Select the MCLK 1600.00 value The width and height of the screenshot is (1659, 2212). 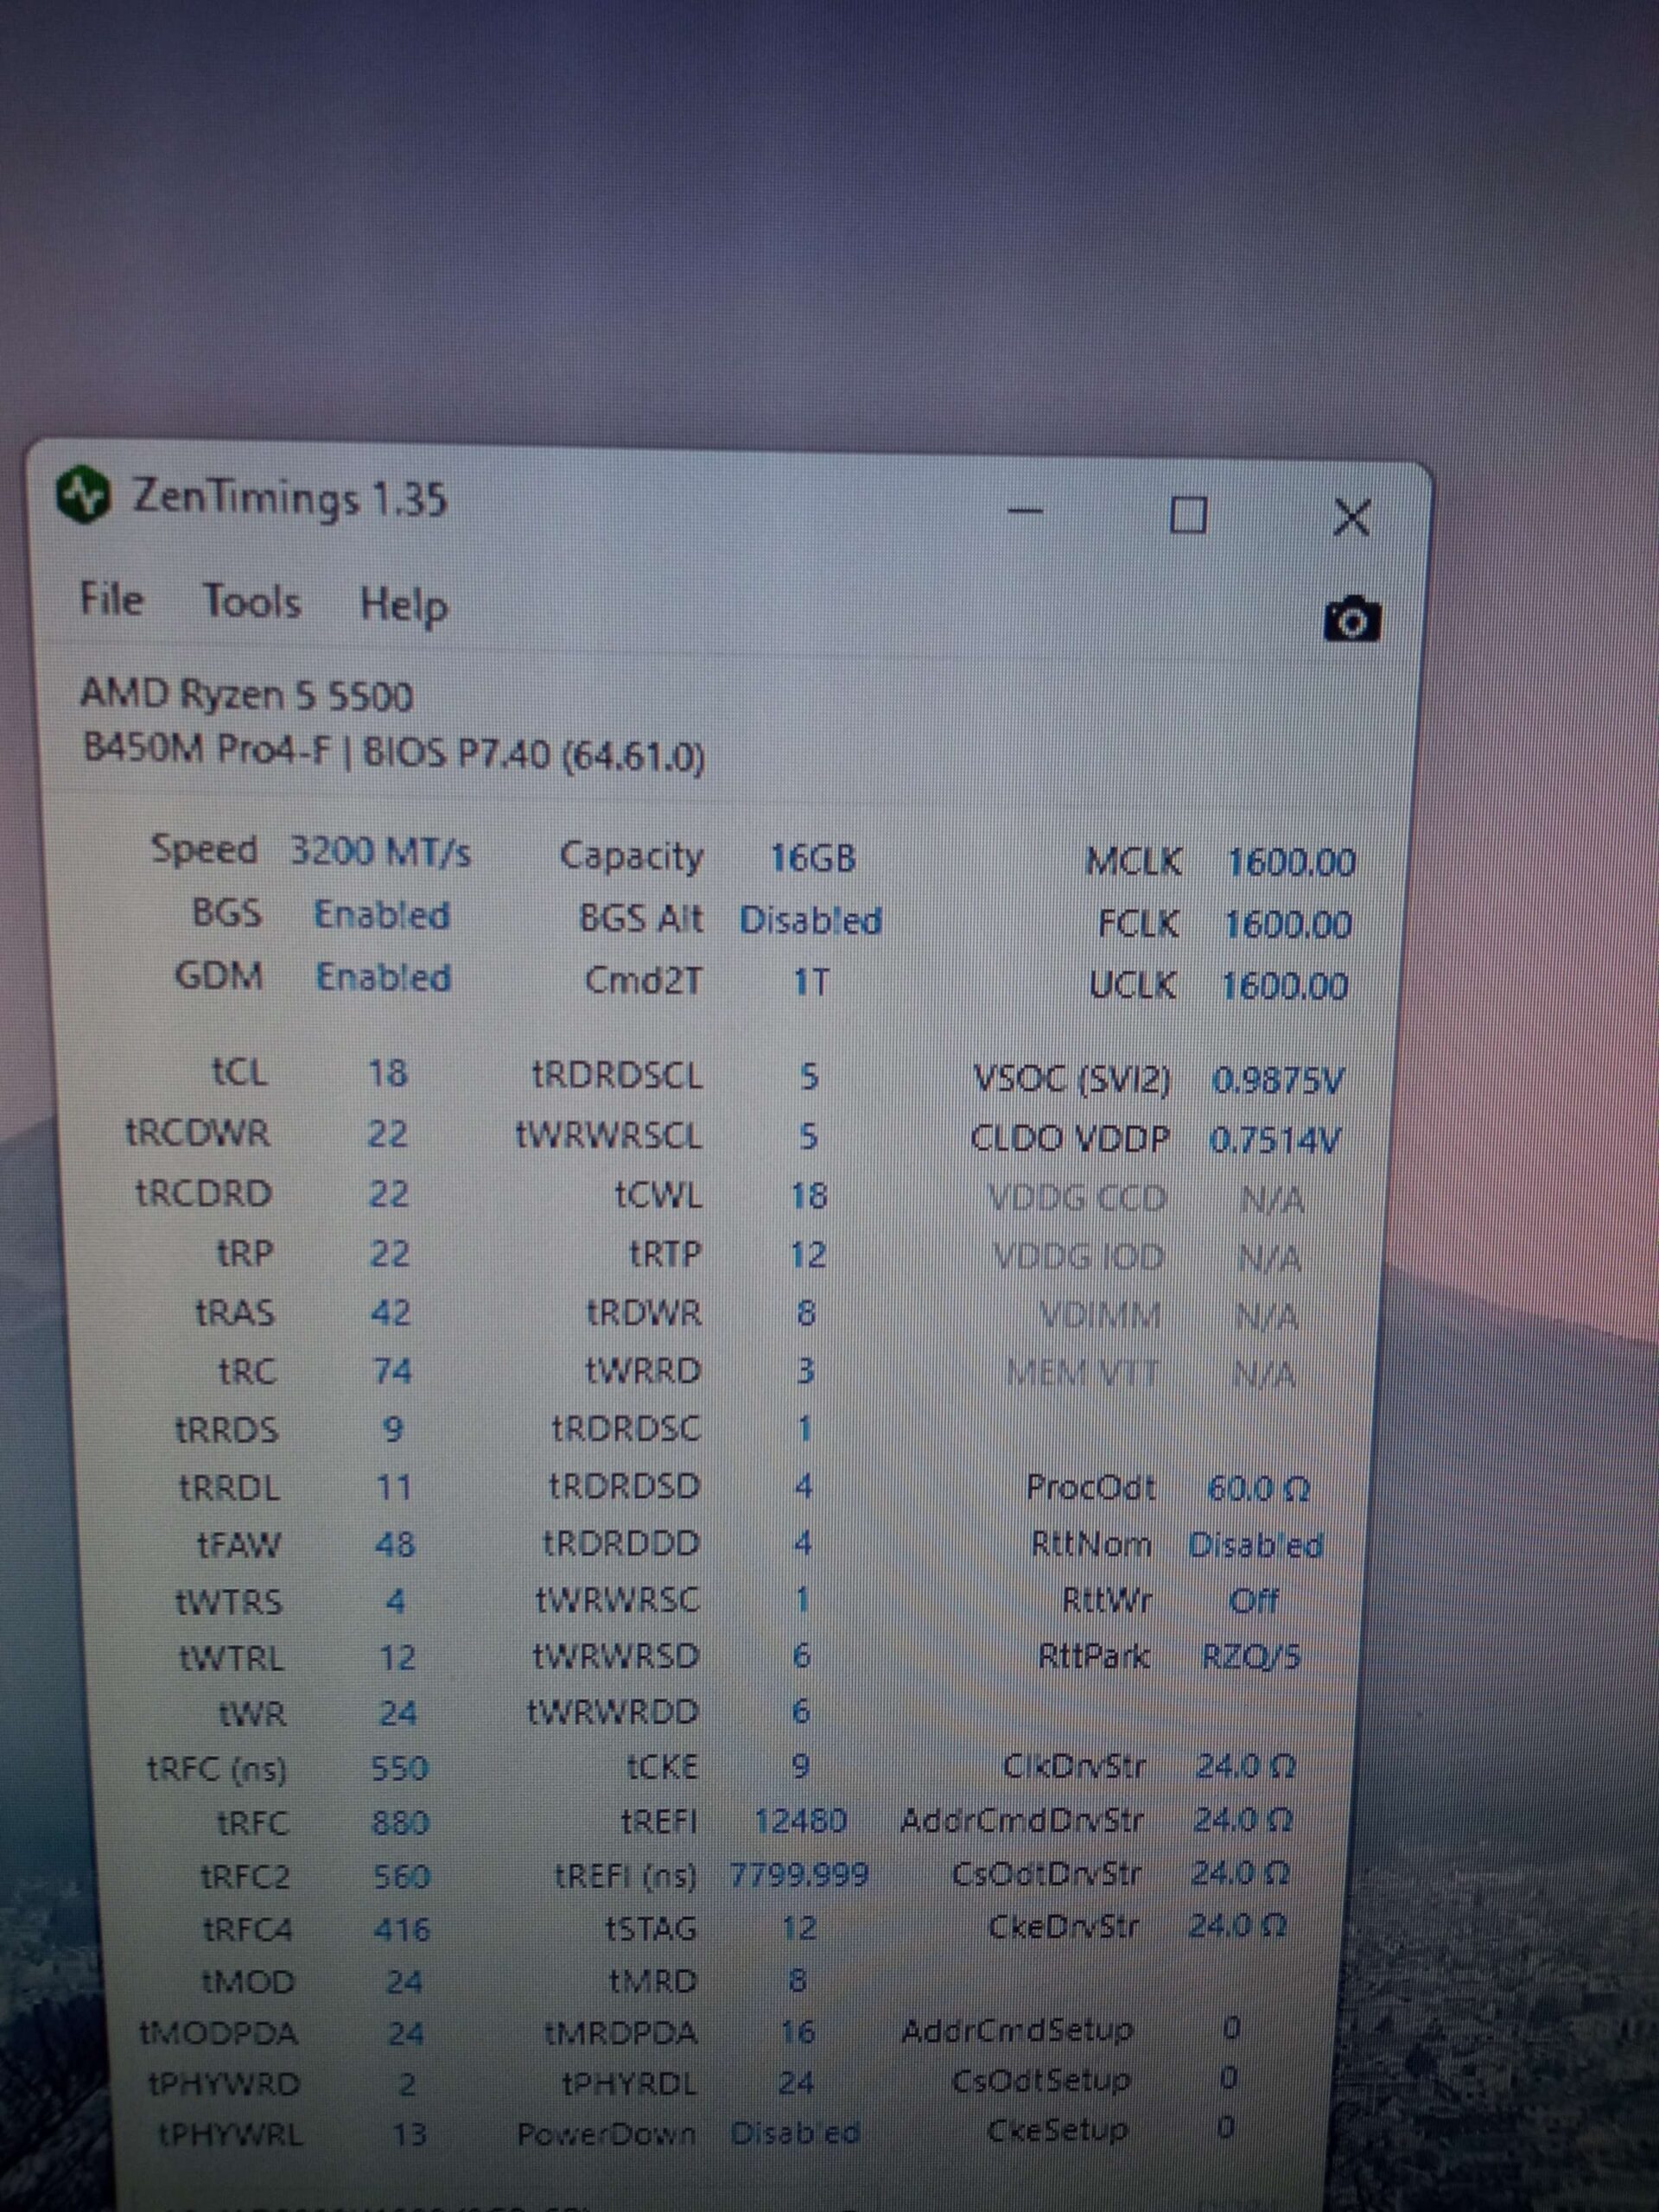coord(1290,862)
